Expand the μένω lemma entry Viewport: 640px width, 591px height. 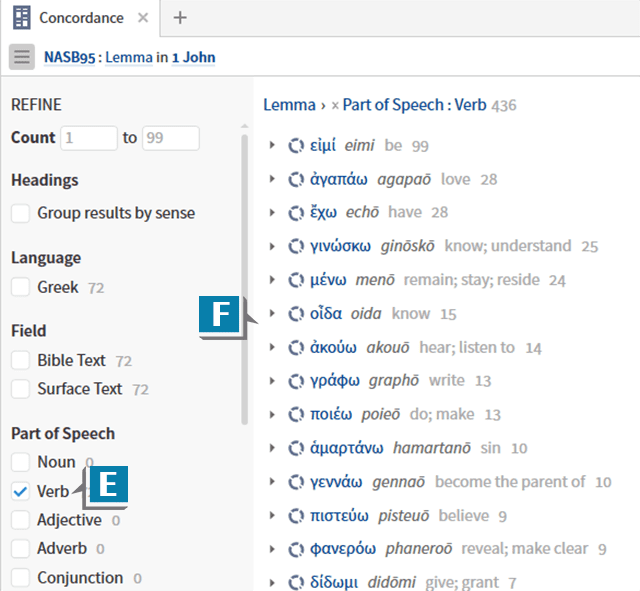pos(272,280)
